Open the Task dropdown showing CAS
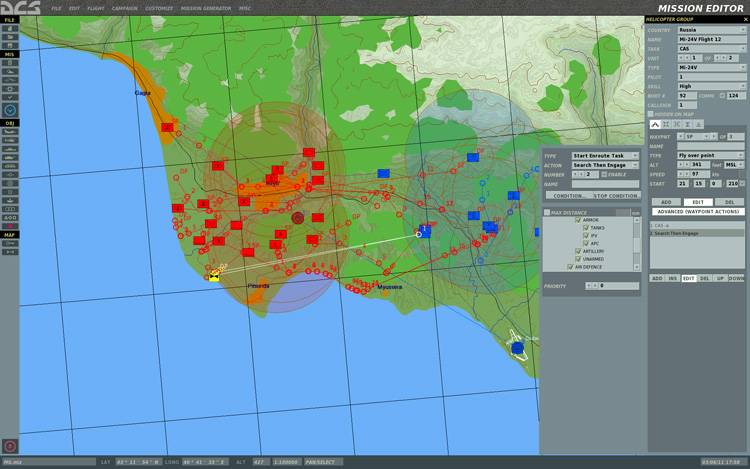Screen dimensions: 750x469 tap(711, 49)
